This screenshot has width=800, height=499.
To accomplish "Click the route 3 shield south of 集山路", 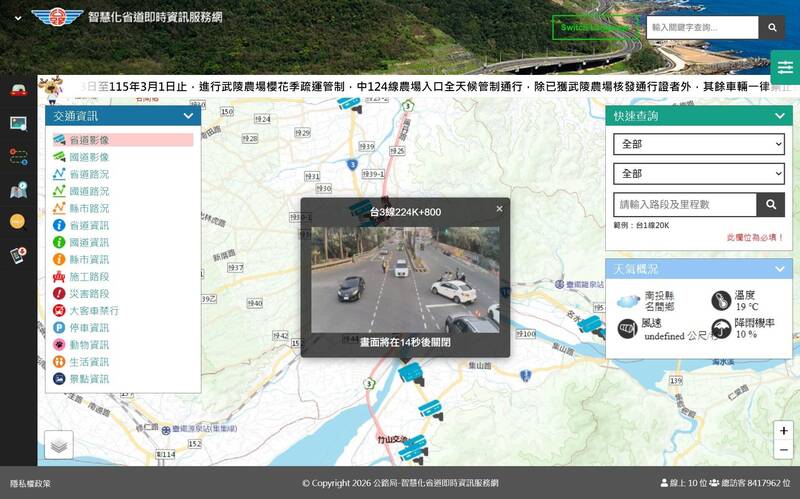I will coord(369,384).
